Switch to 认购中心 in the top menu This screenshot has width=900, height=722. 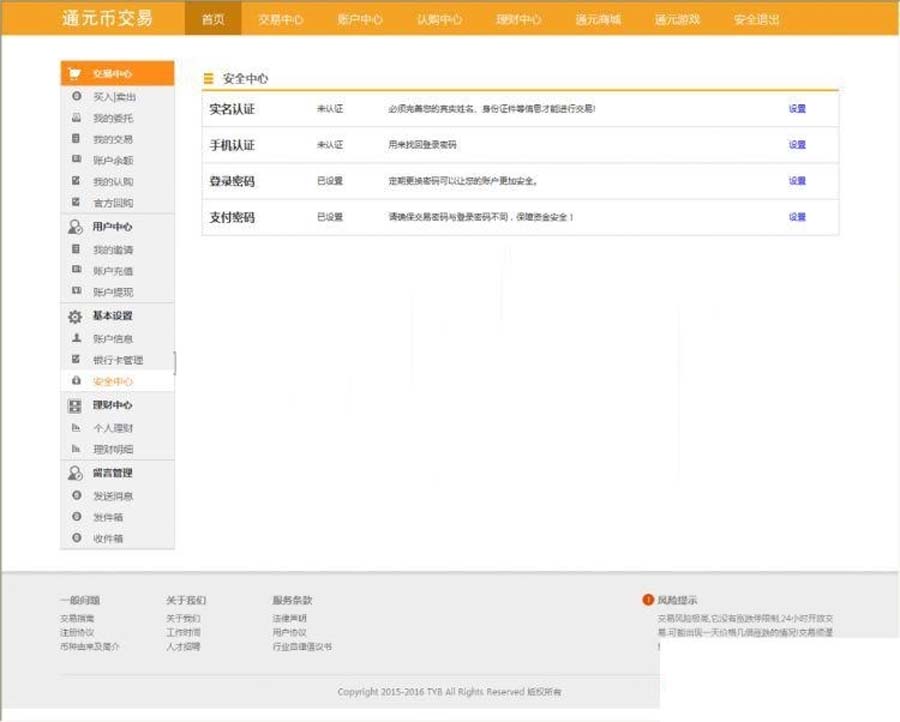click(x=439, y=19)
